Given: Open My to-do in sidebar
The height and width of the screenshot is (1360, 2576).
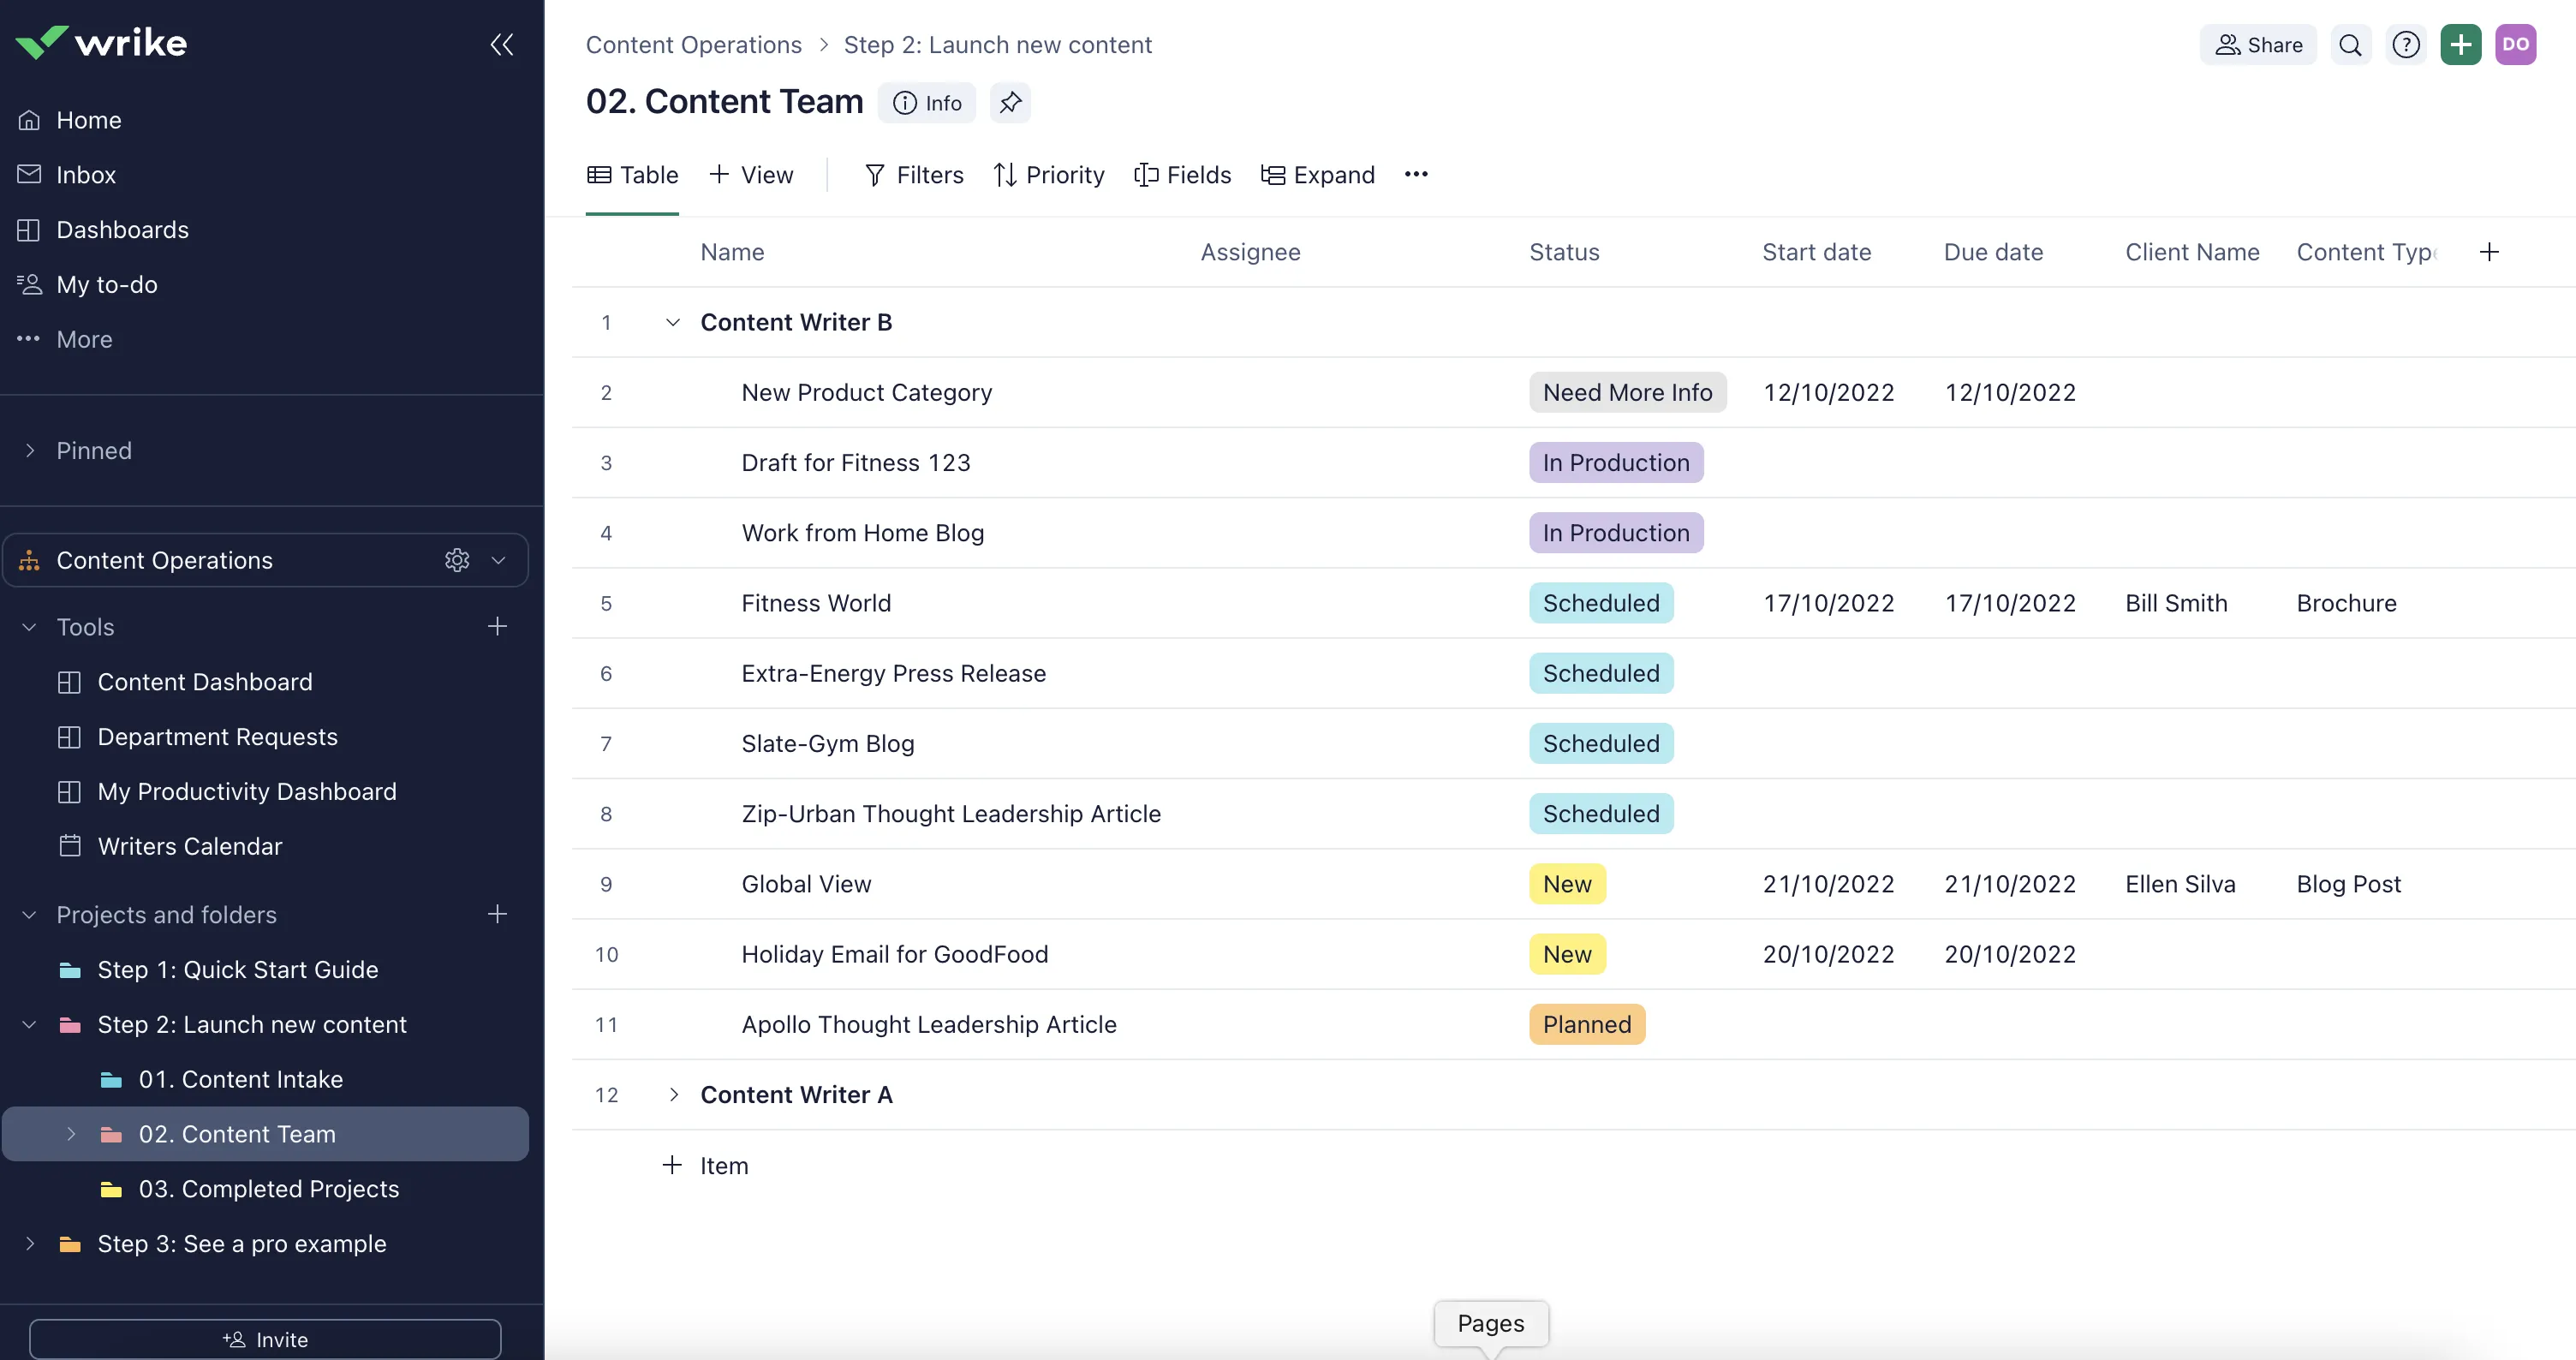Looking at the screenshot, I should click(x=107, y=285).
